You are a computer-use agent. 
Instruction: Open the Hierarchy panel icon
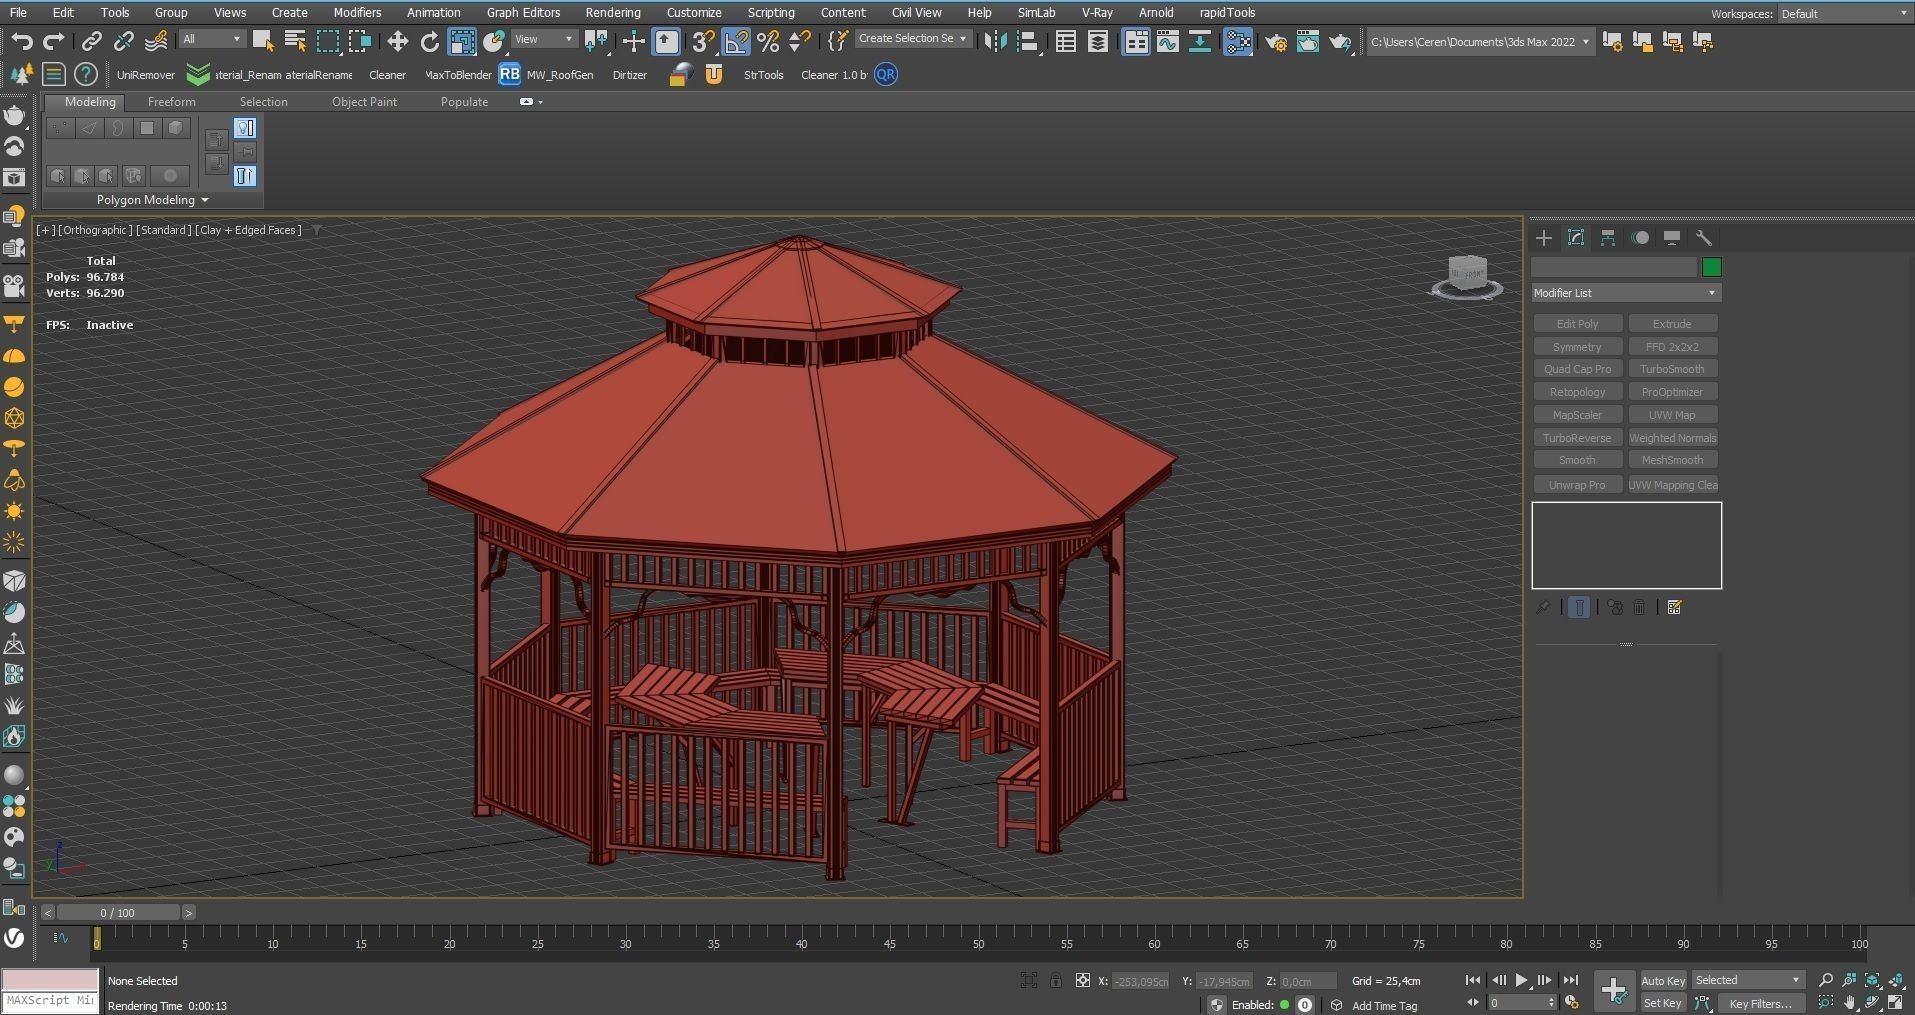coord(1608,238)
